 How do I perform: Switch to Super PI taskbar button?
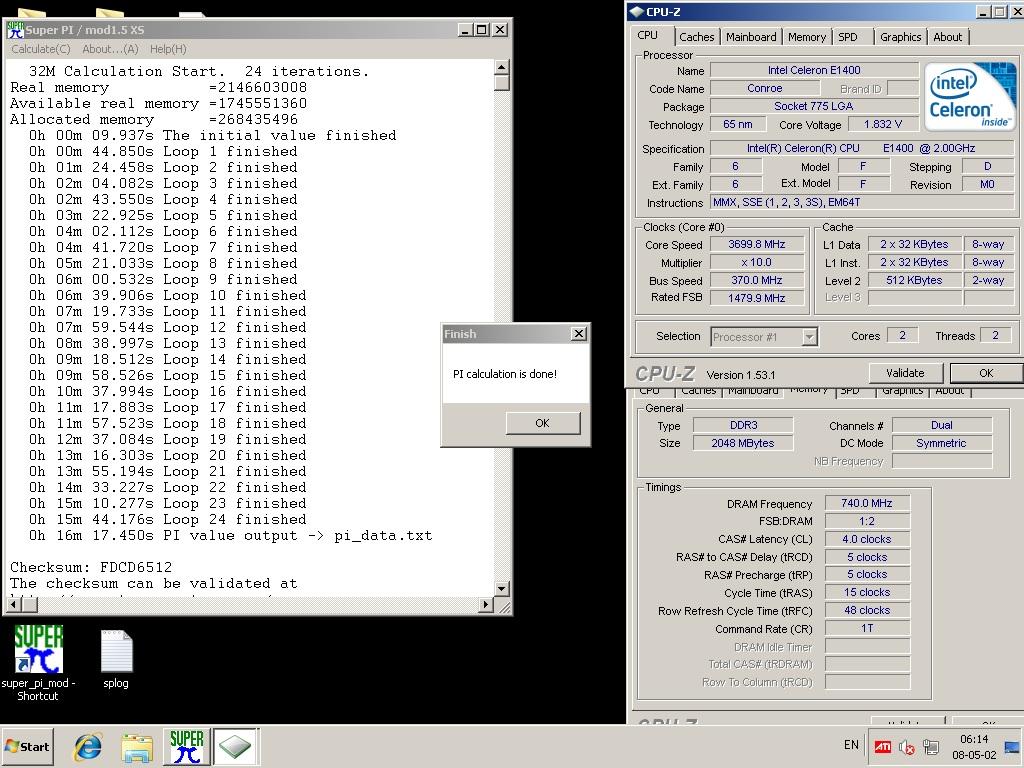[x=186, y=747]
